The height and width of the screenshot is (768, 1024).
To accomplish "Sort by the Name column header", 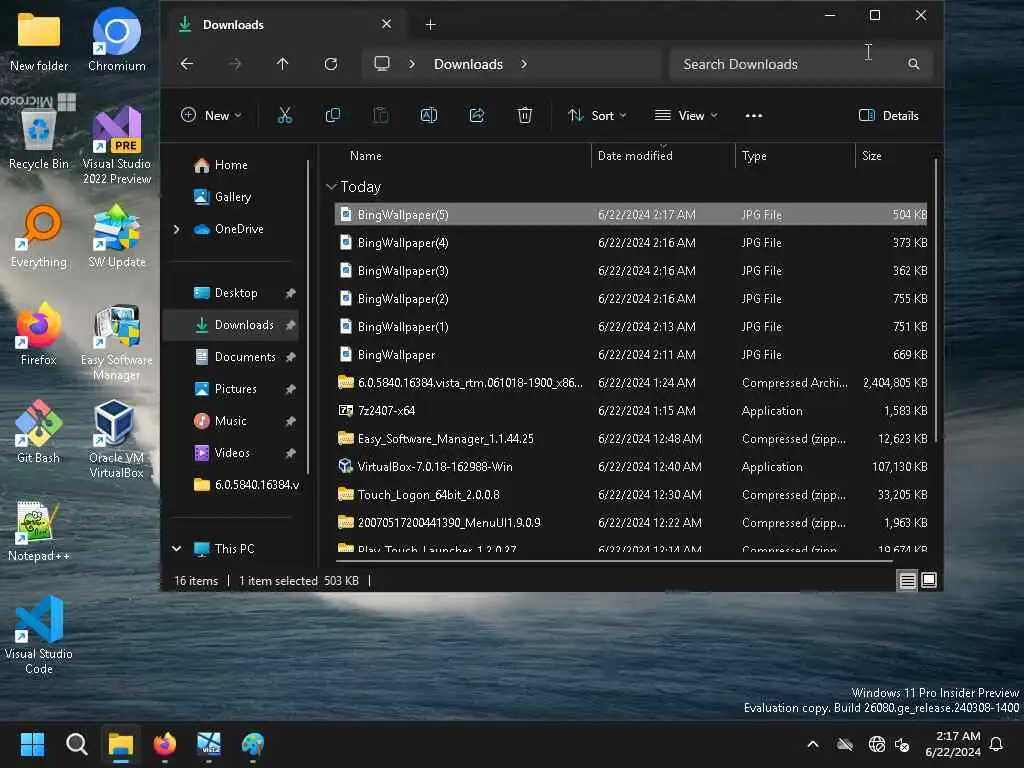I will coord(366,156).
